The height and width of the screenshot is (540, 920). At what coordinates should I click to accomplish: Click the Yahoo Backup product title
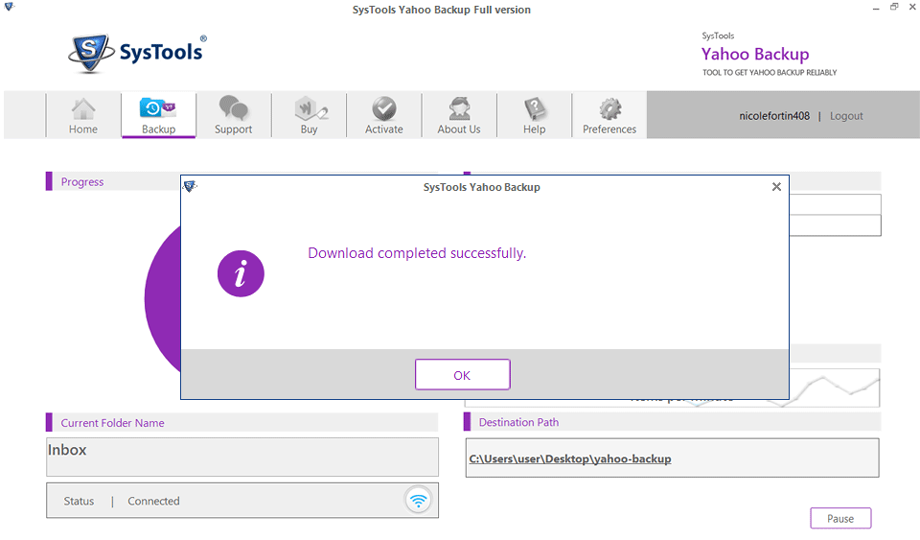755,54
